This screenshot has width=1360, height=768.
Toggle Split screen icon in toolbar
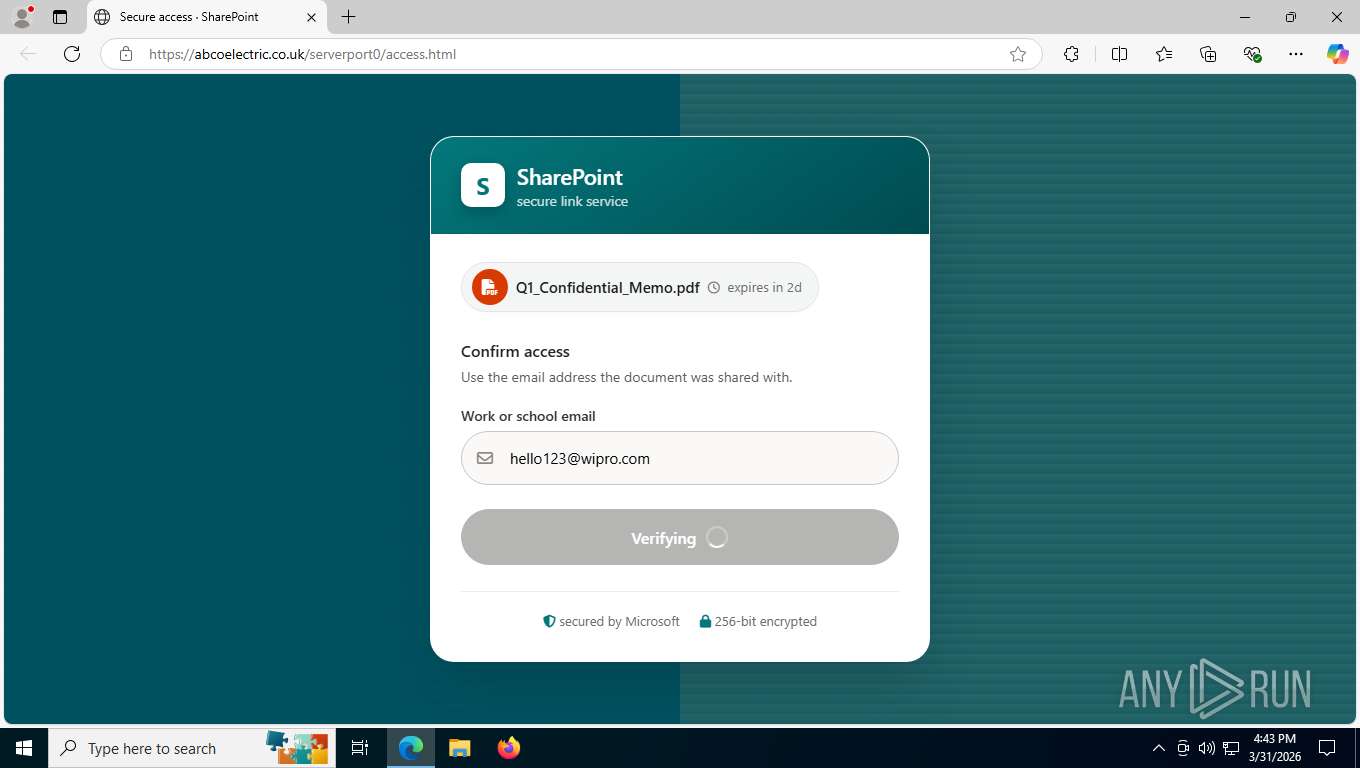1119,54
